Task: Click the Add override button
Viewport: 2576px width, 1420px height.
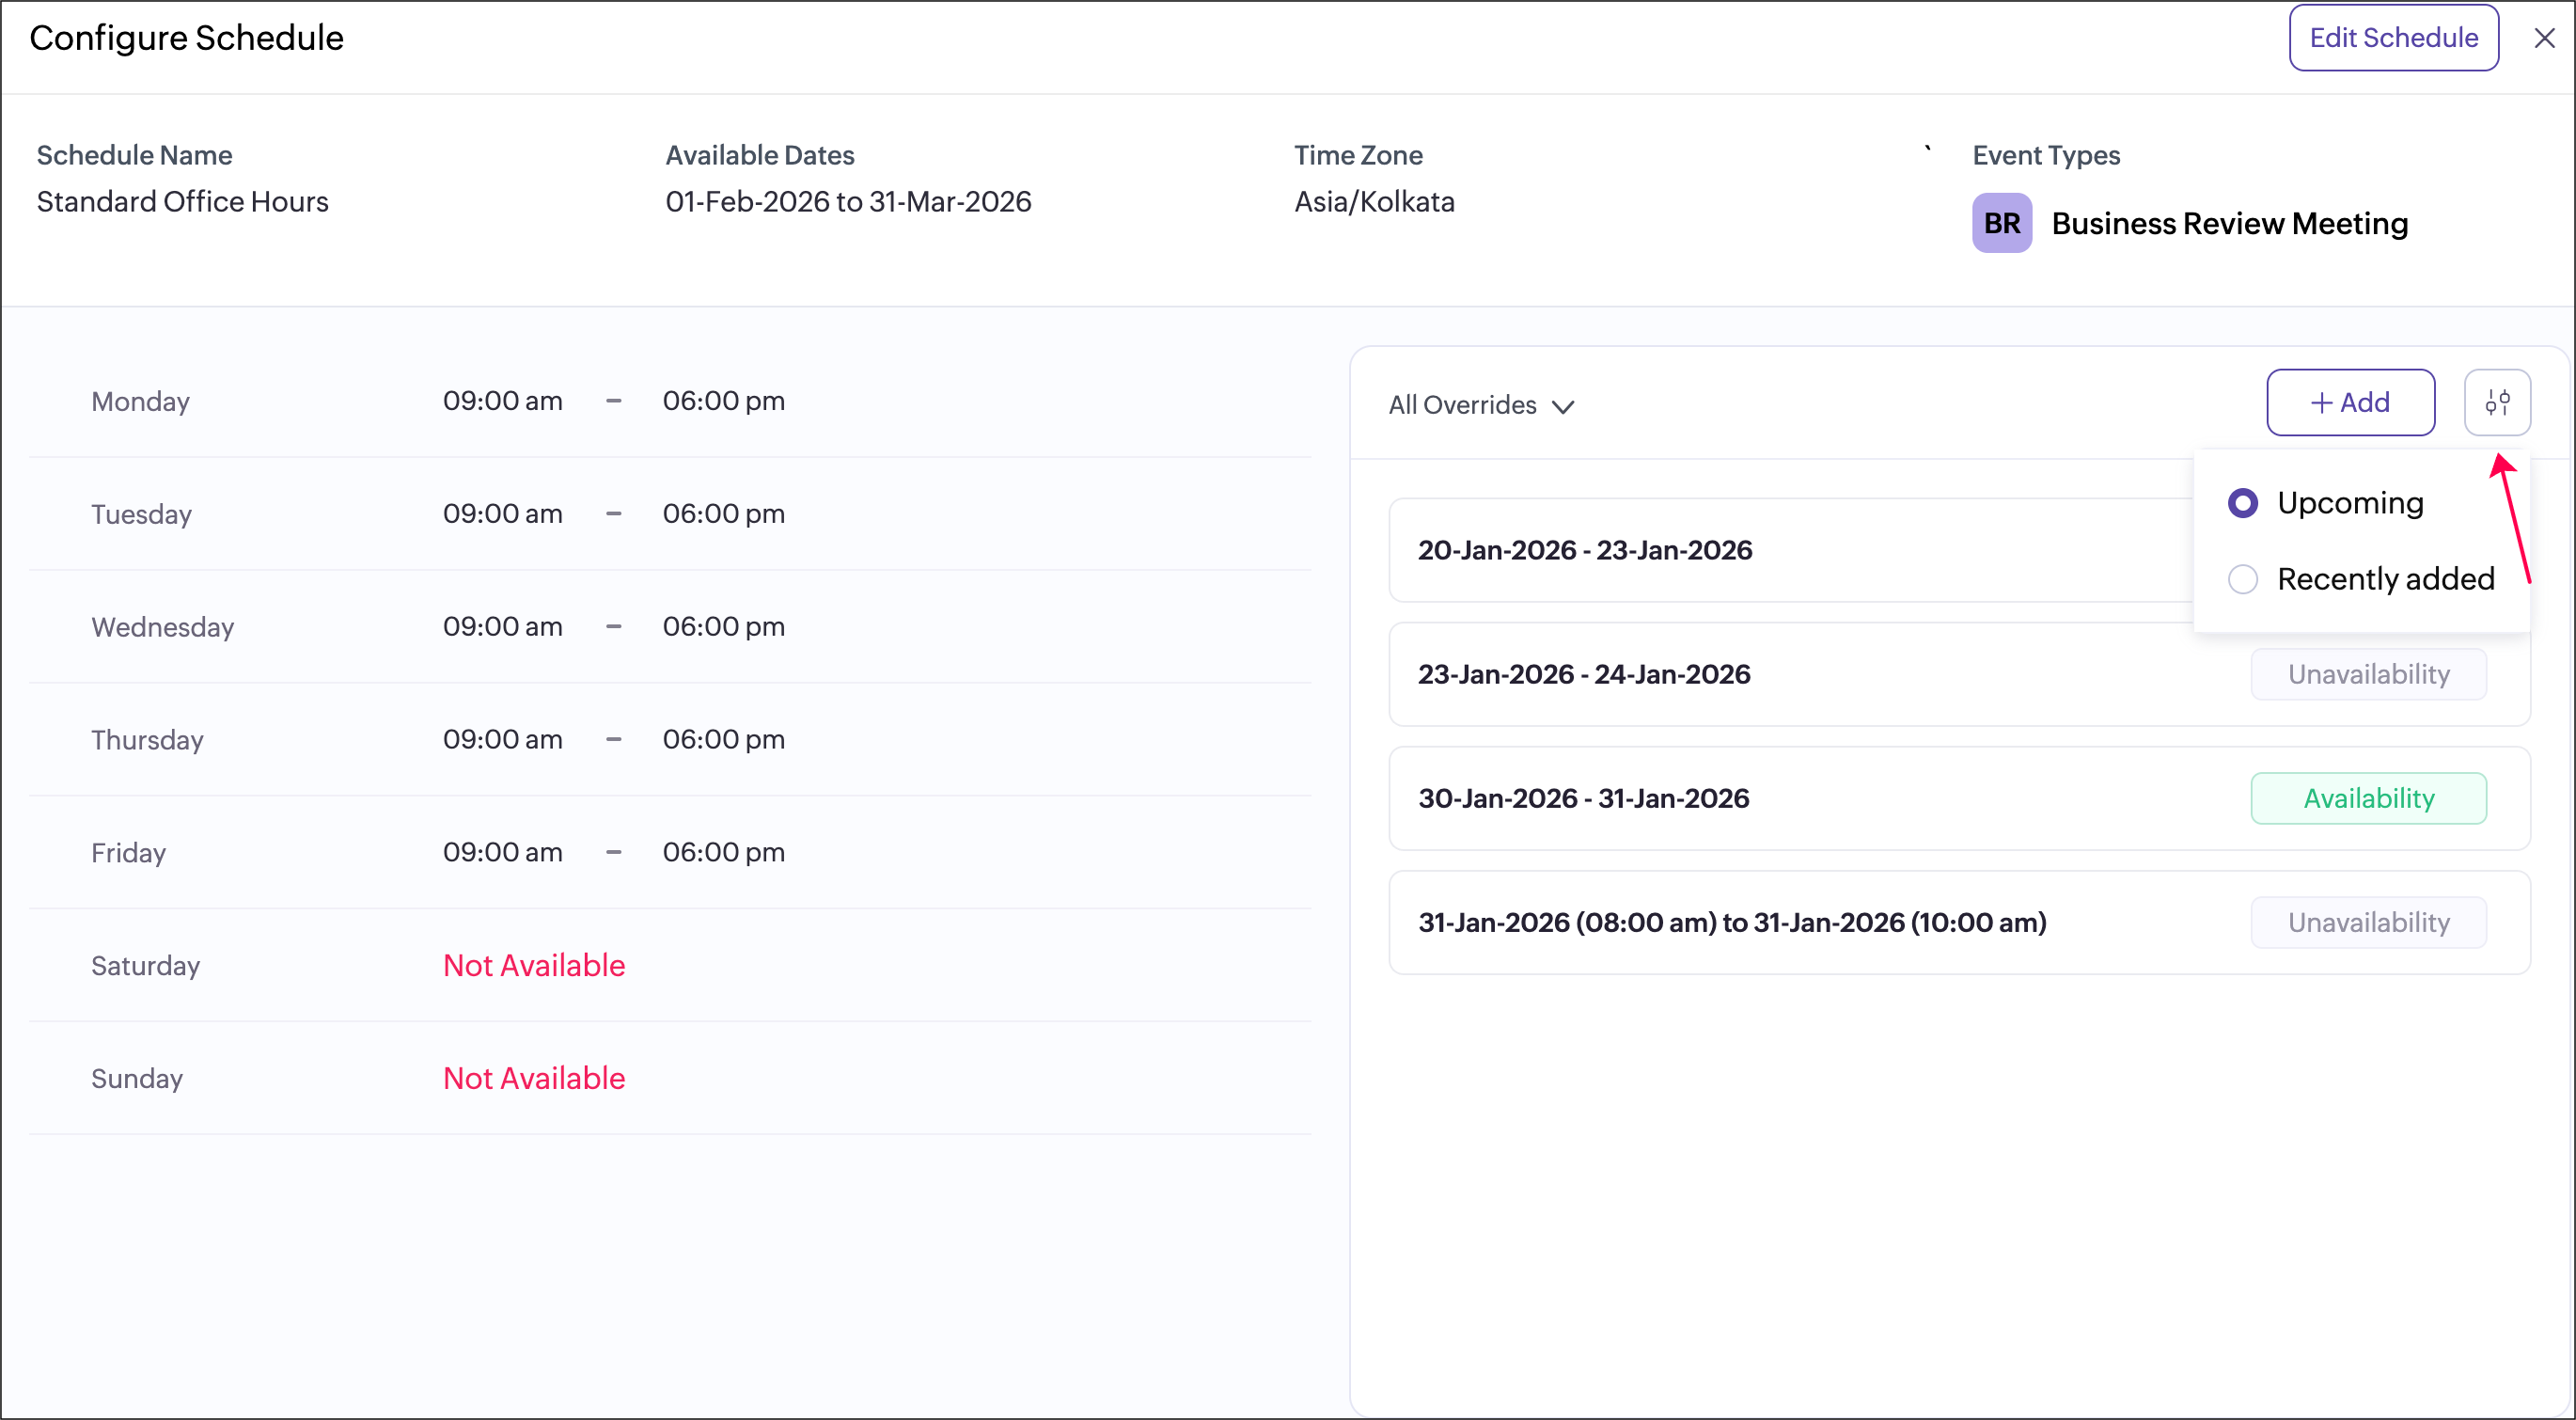Action: point(2349,402)
